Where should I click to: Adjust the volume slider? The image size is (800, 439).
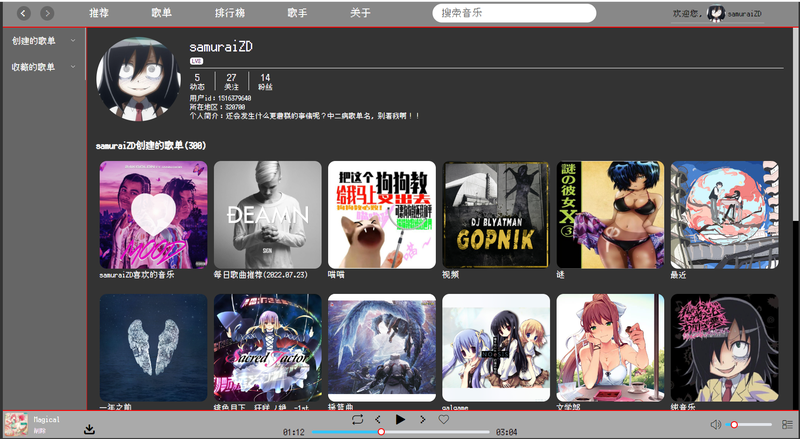click(748, 425)
